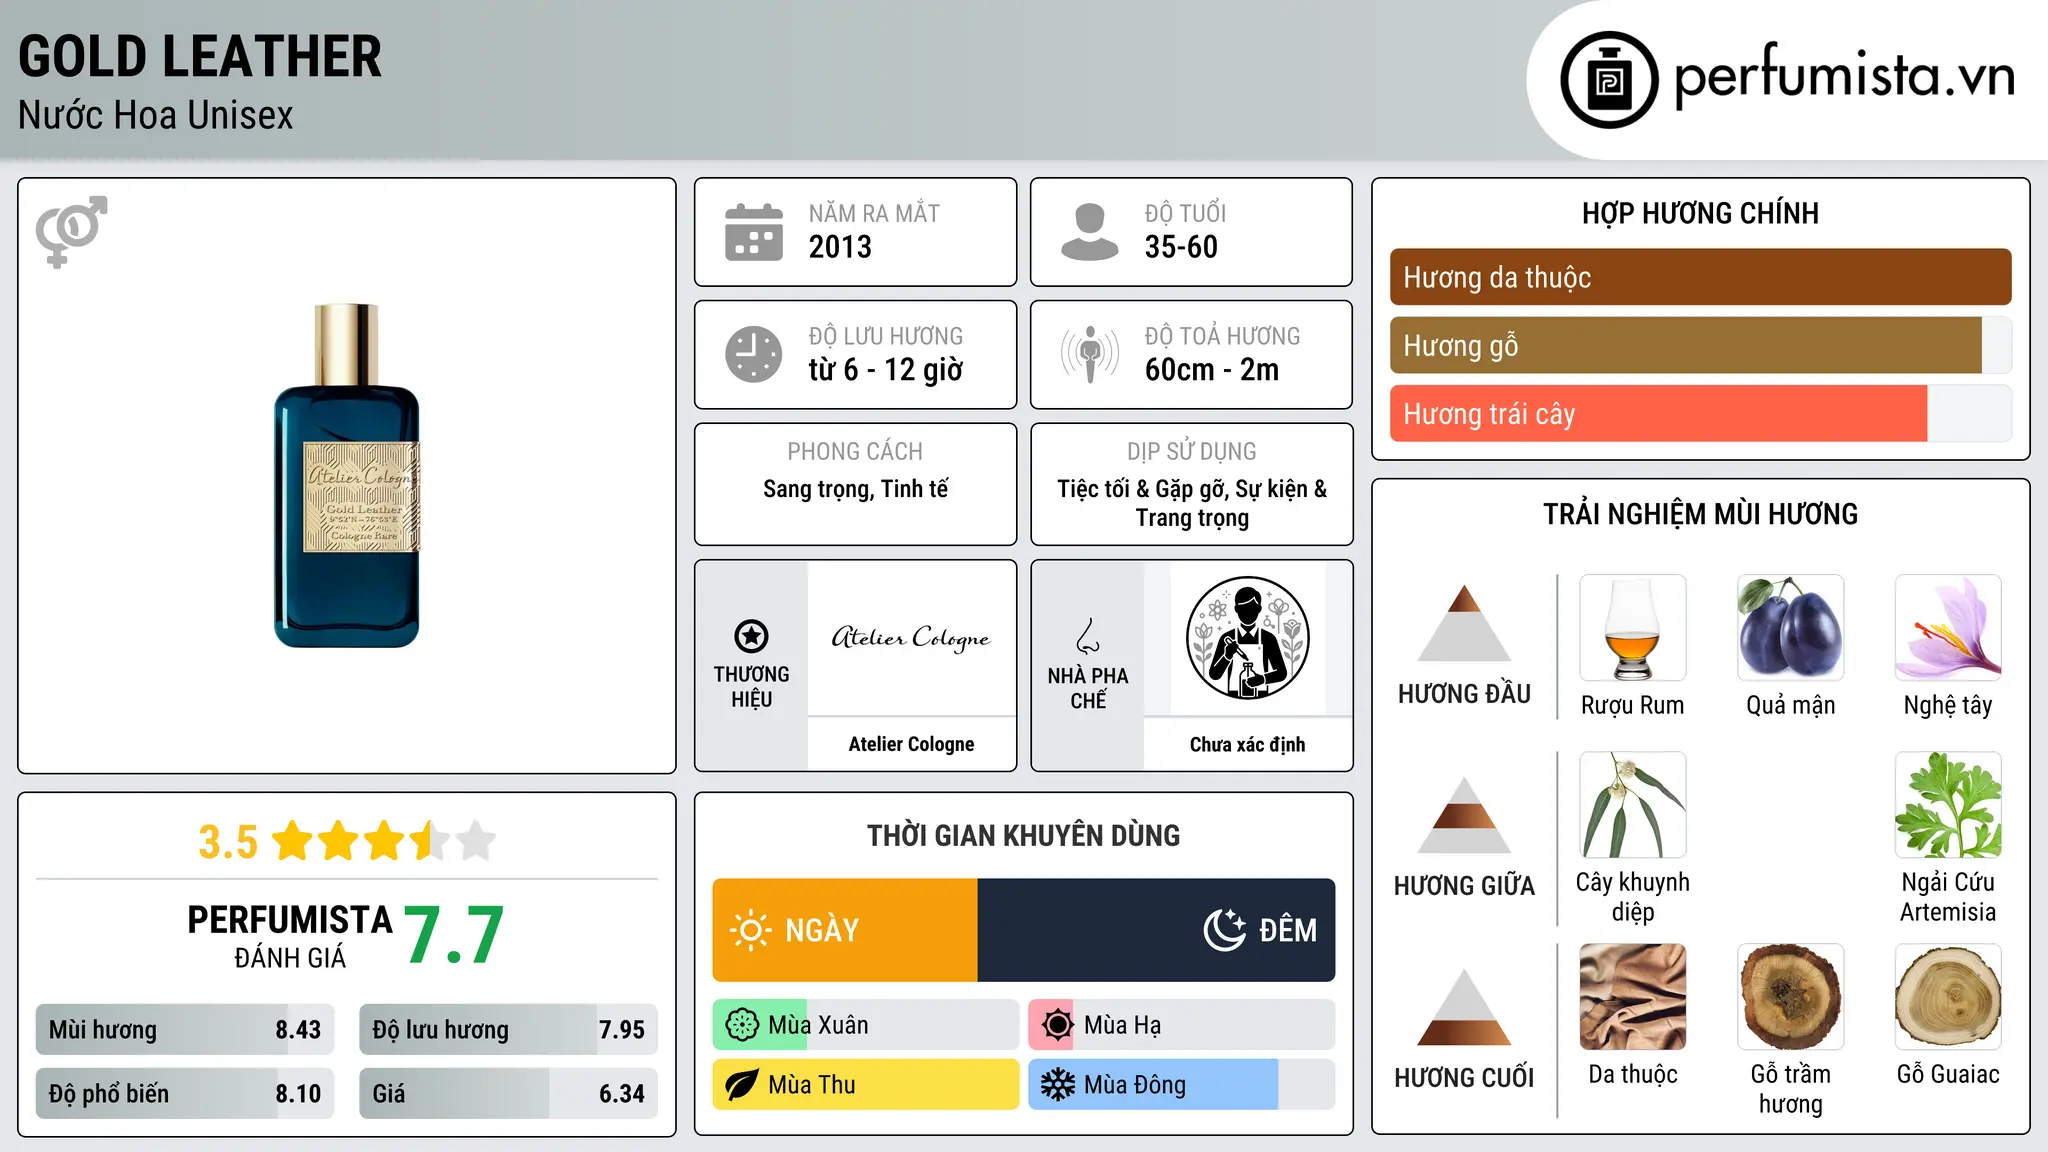Click the 'Atelier Cologne' brand name caption
Viewport: 2048px width, 1152px height.
[911, 744]
